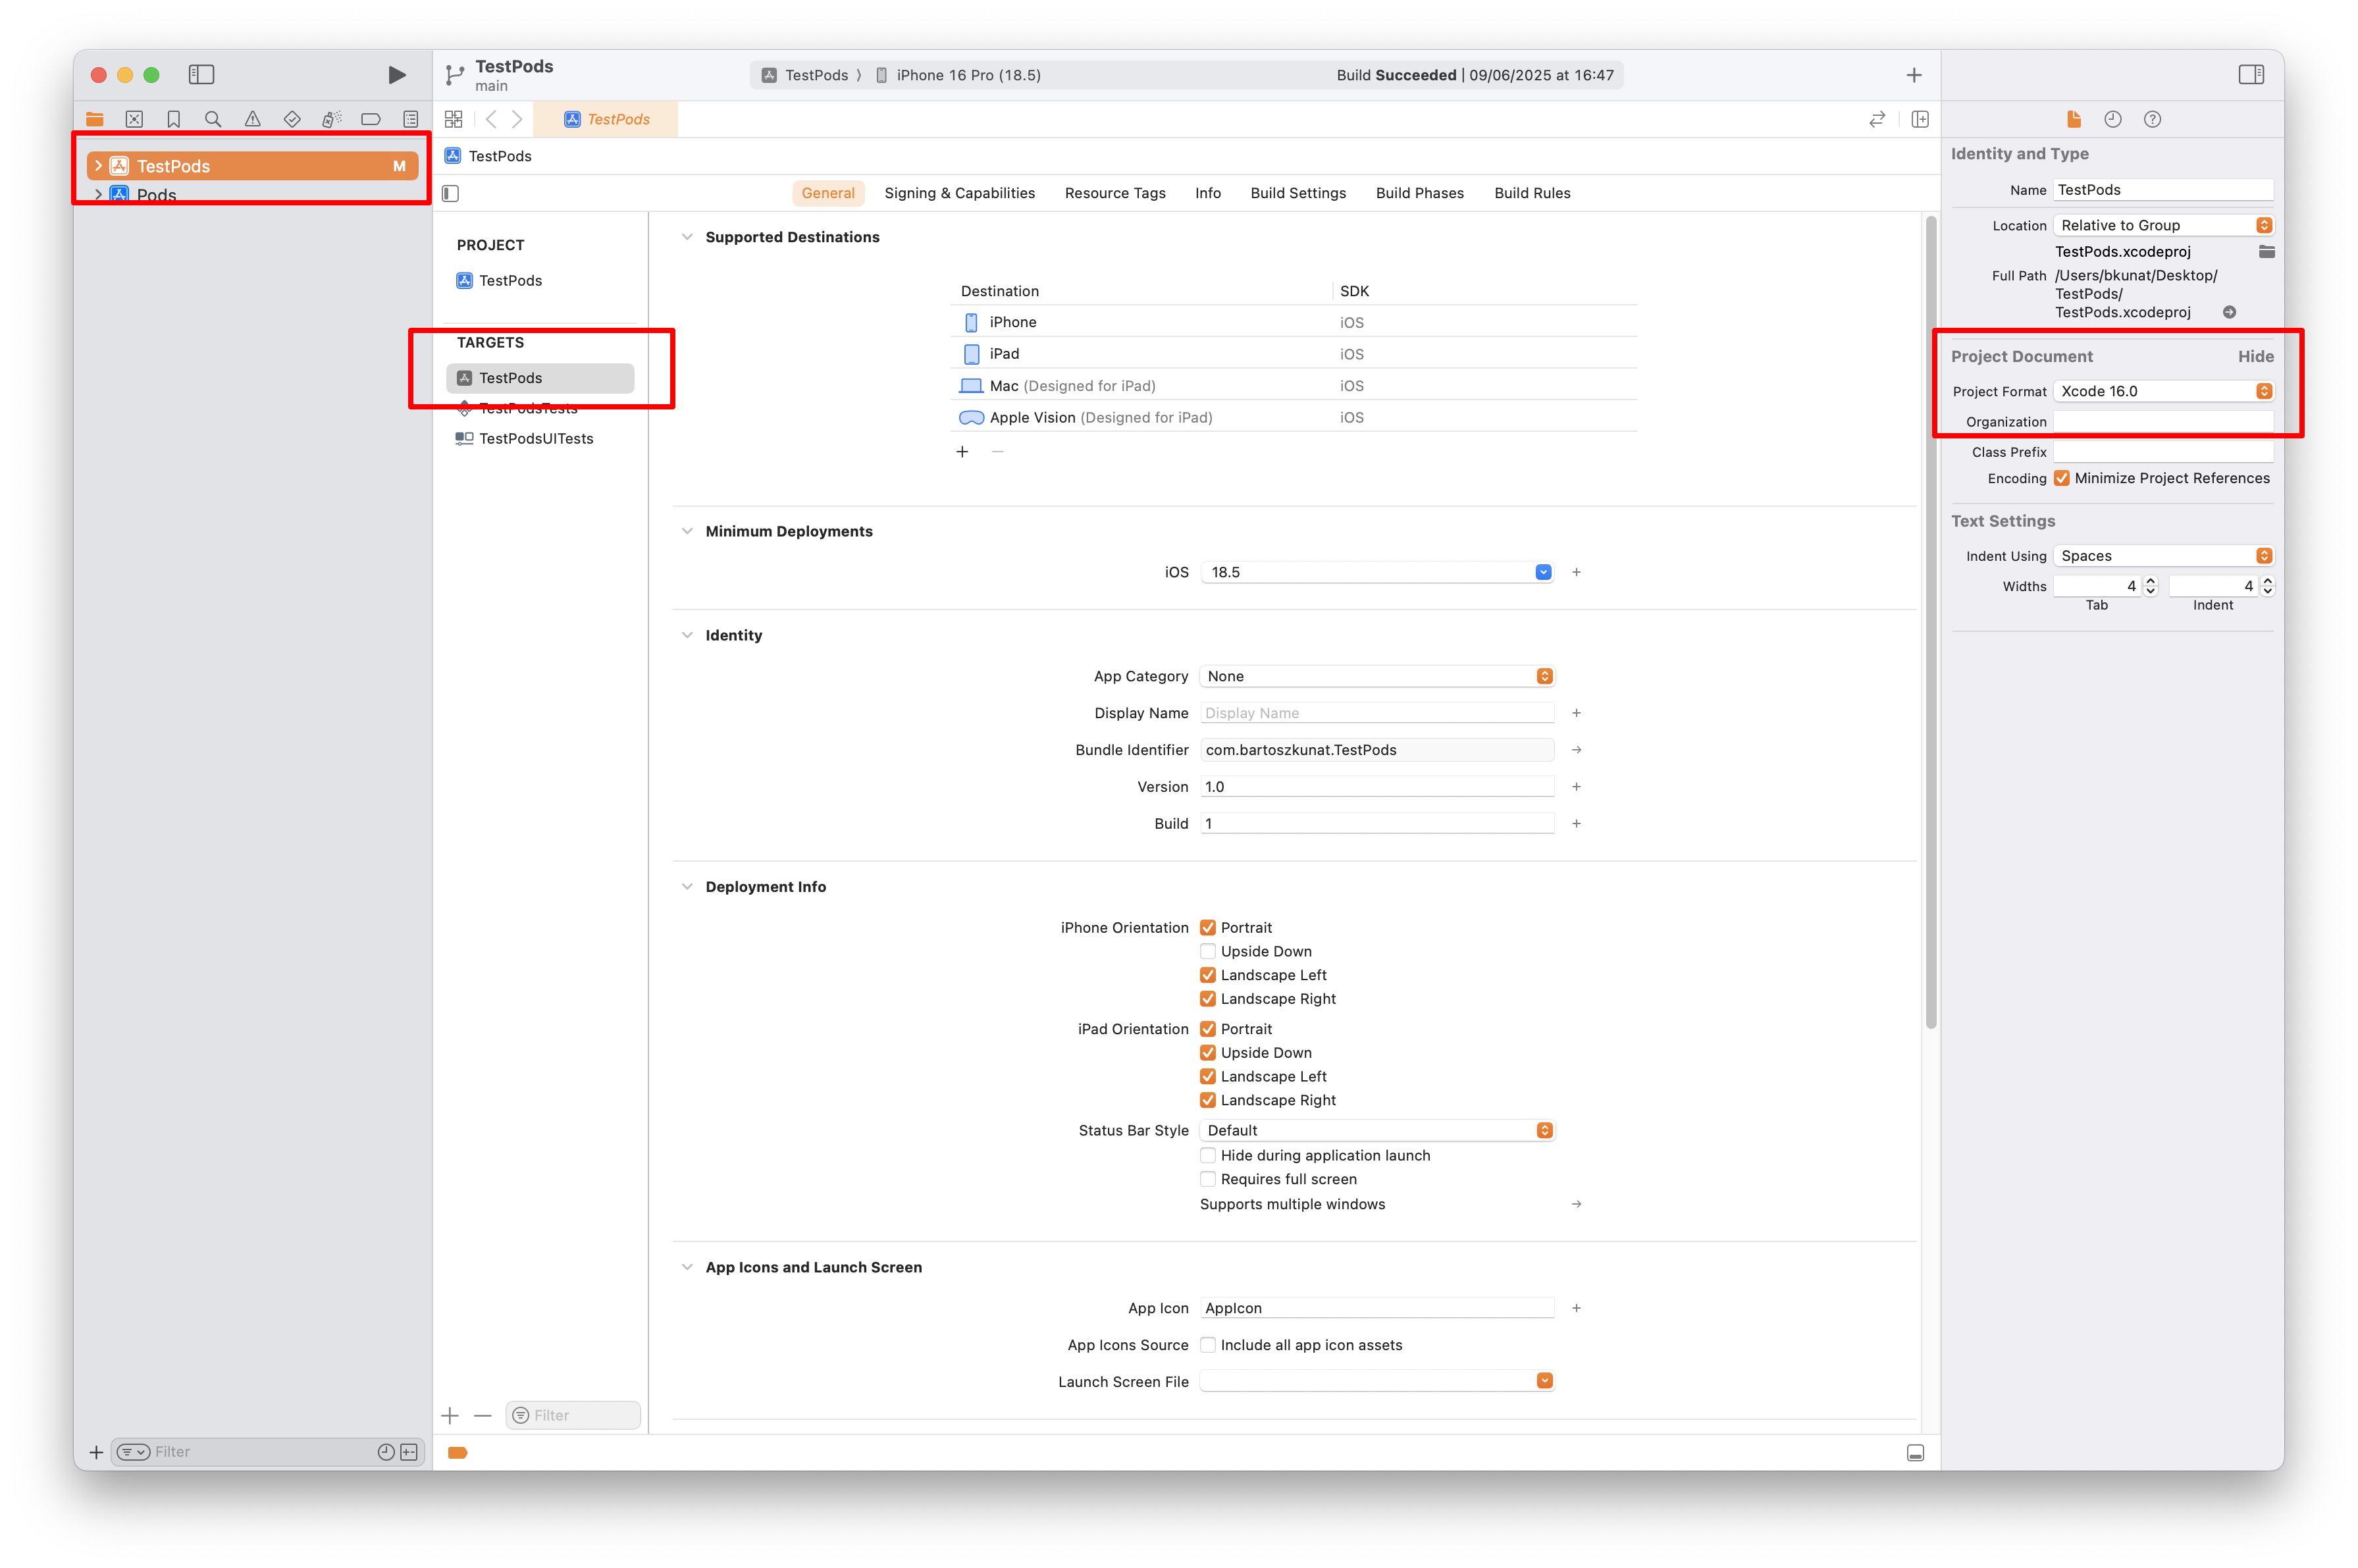Switch to Build Rules tab
The width and height of the screenshot is (2358, 1568).
click(x=1532, y=193)
